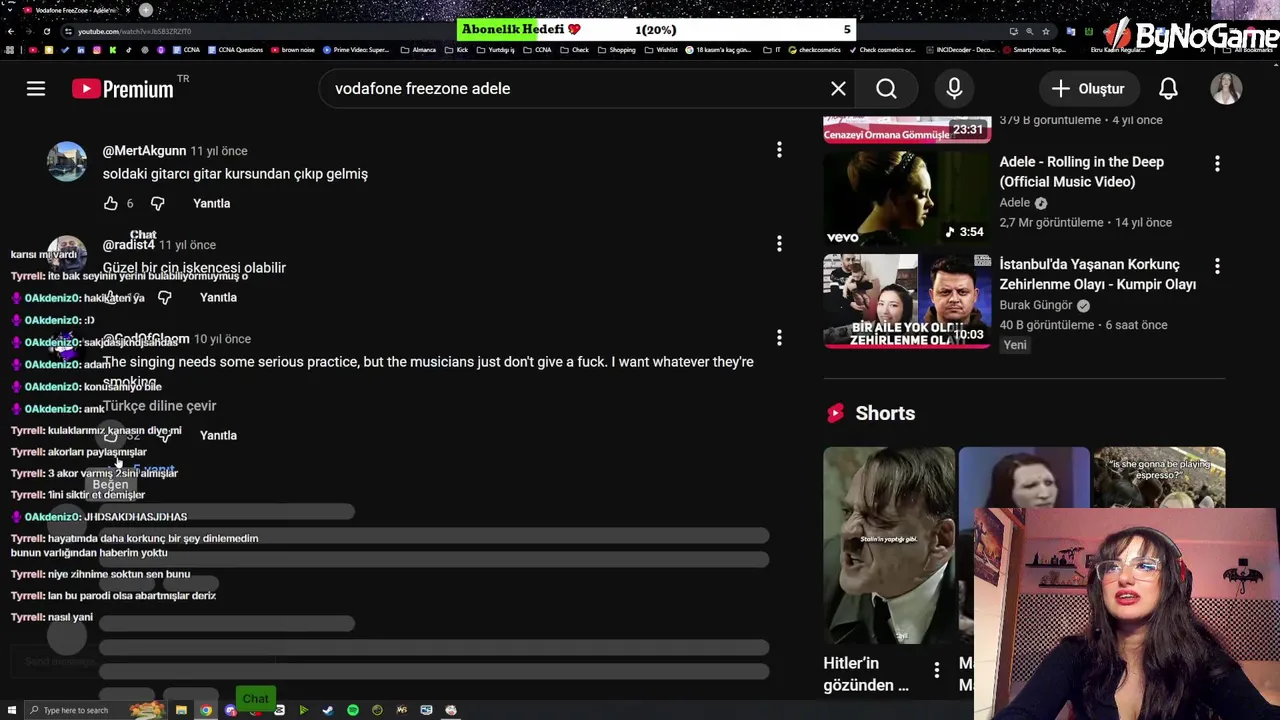Image resolution: width=1280 pixels, height=720 pixels.
Task: Open Burak Güngör channel link
Action: (x=1036, y=305)
